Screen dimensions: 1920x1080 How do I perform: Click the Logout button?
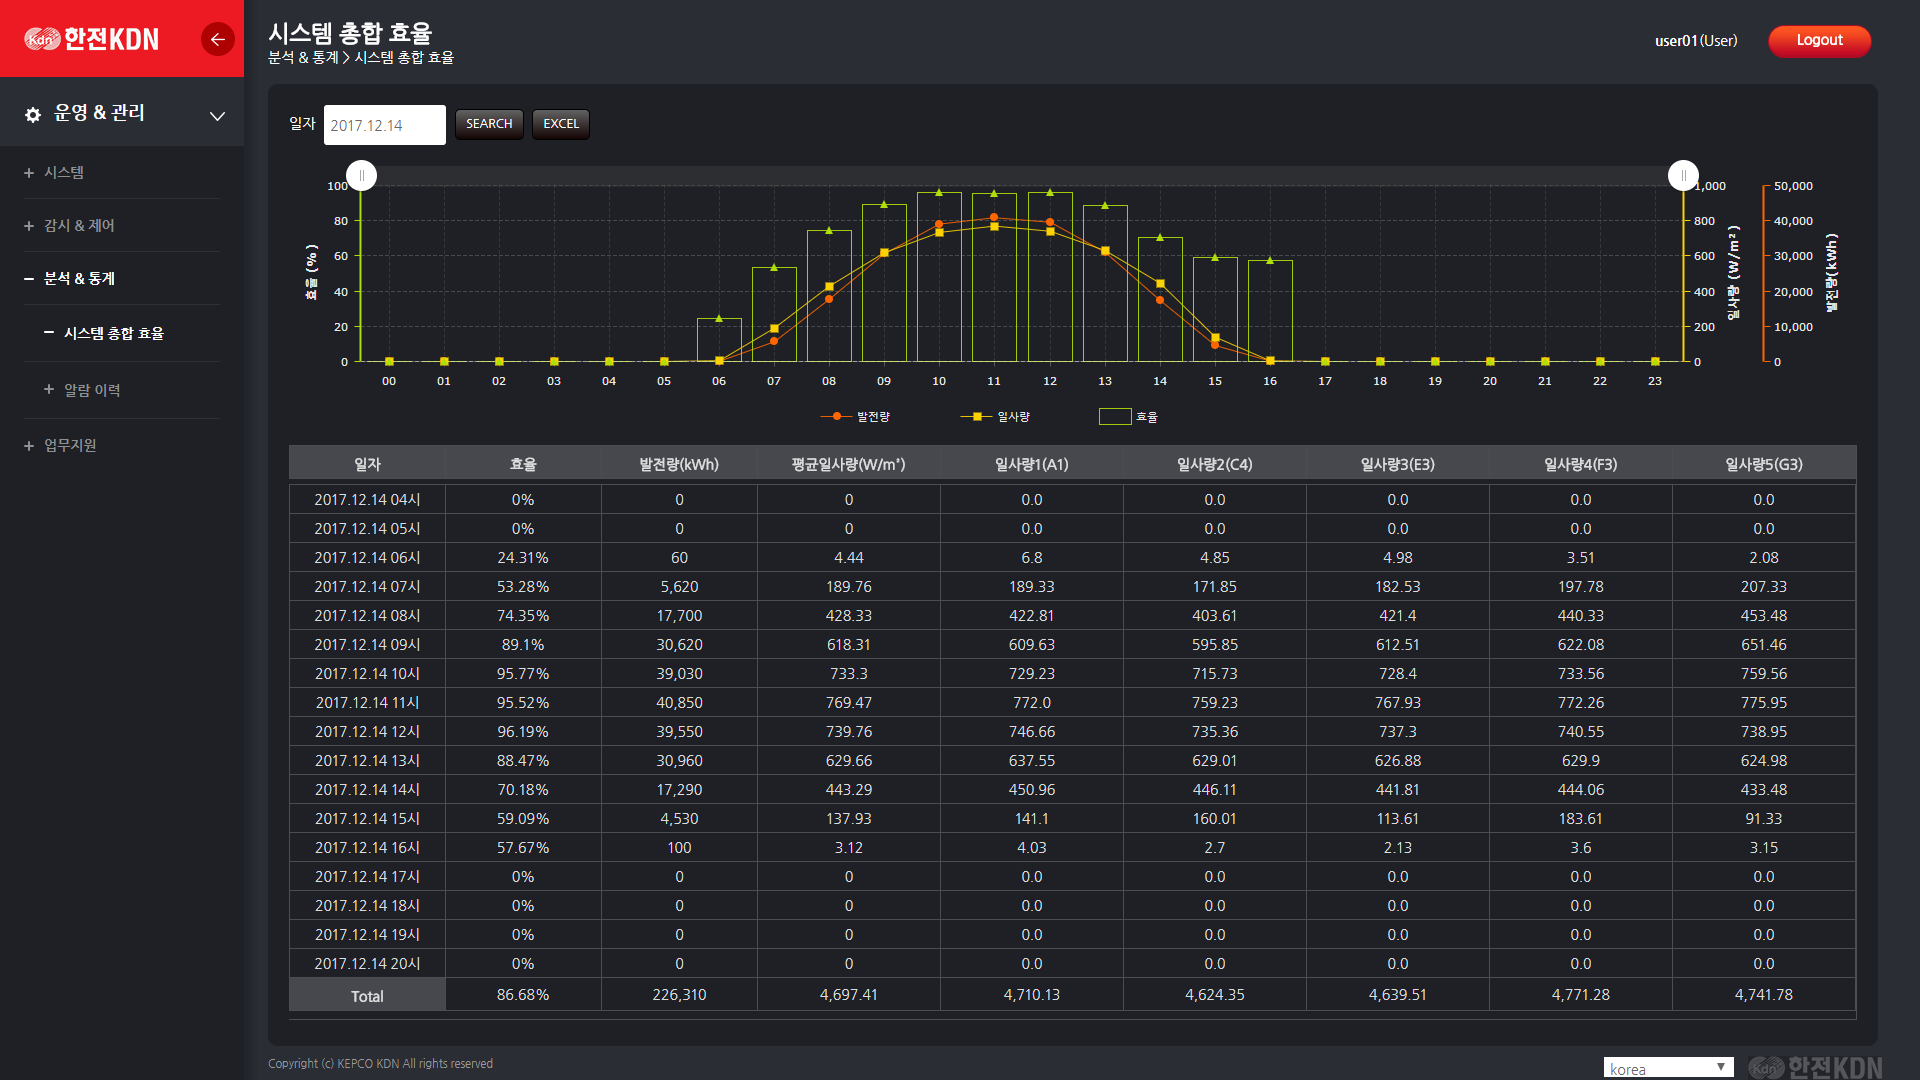click(x=1819, y=41)
